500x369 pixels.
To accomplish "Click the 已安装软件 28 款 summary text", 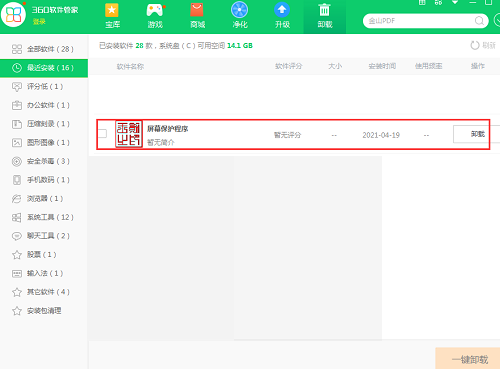I will click(125, 46).
